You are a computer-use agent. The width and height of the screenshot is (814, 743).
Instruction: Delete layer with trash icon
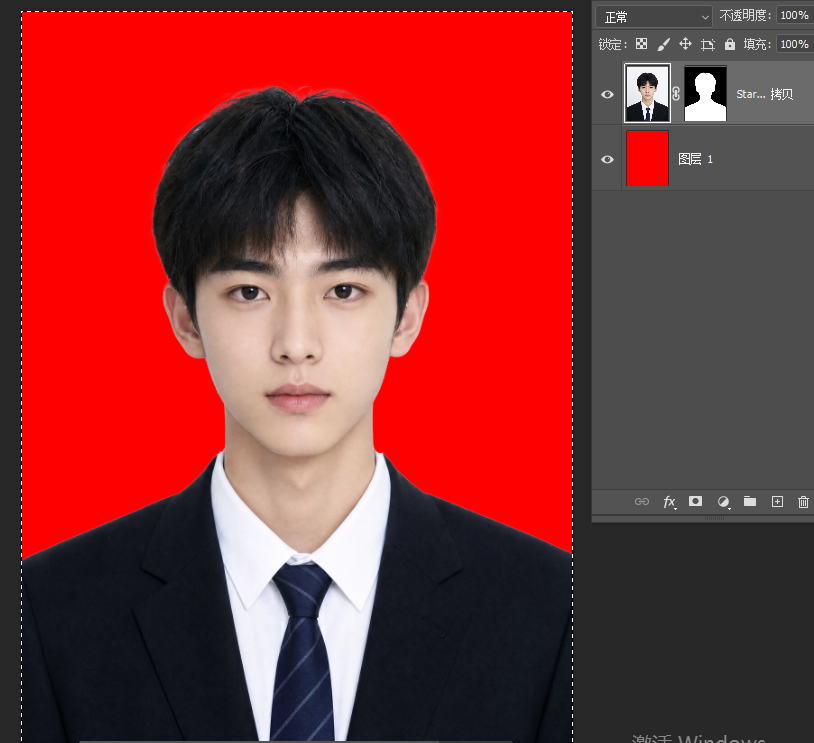[803, 502]
